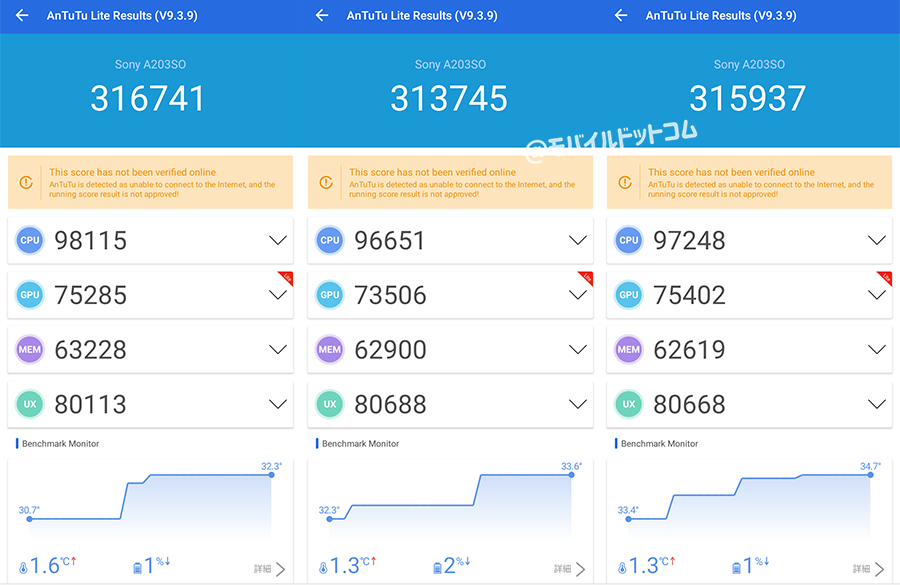
Task: Click the warning icon in the 316741 result
Action: 26,183
